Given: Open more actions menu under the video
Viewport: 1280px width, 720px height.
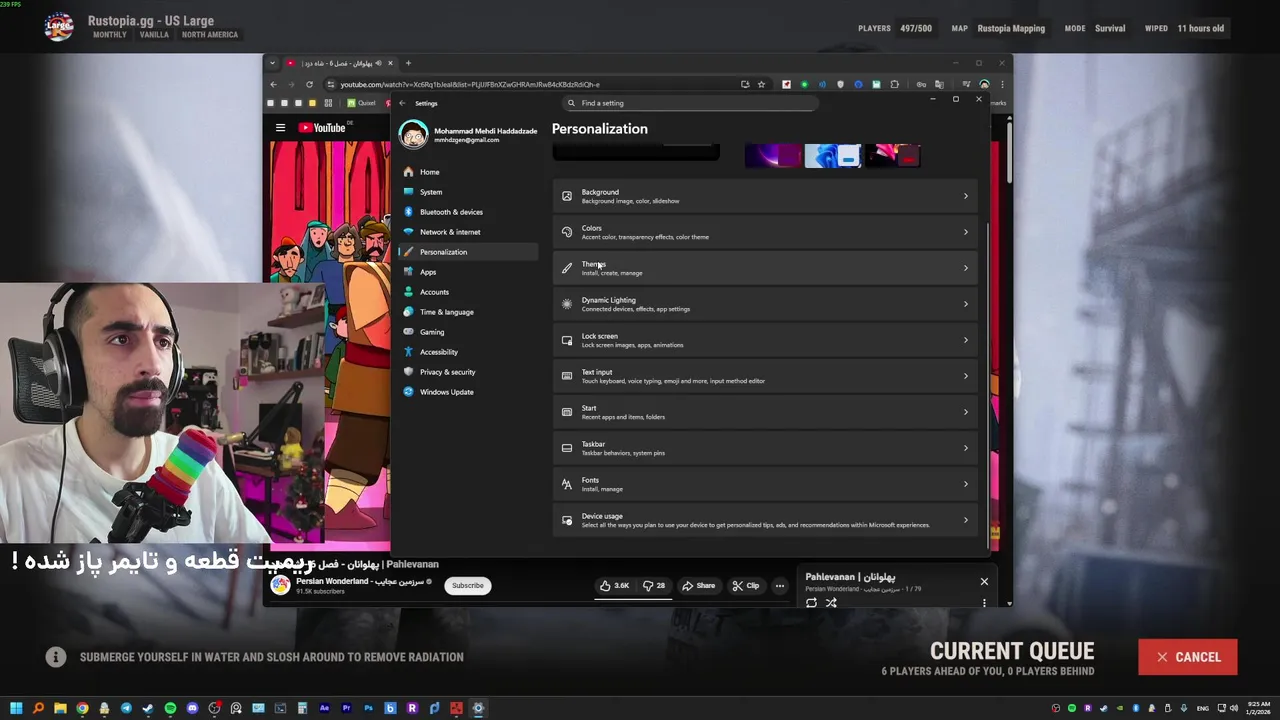Looking at the screenshot, I should click(x=780, y=585).
